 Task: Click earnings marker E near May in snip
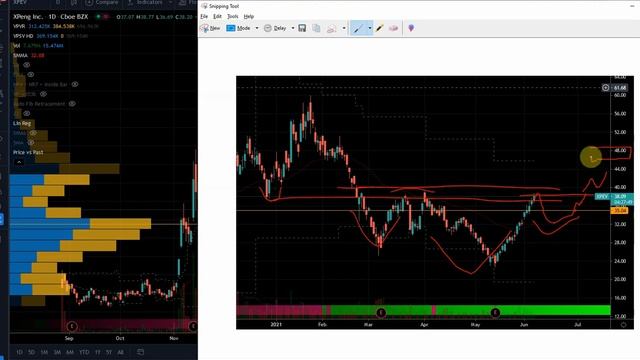495,313
